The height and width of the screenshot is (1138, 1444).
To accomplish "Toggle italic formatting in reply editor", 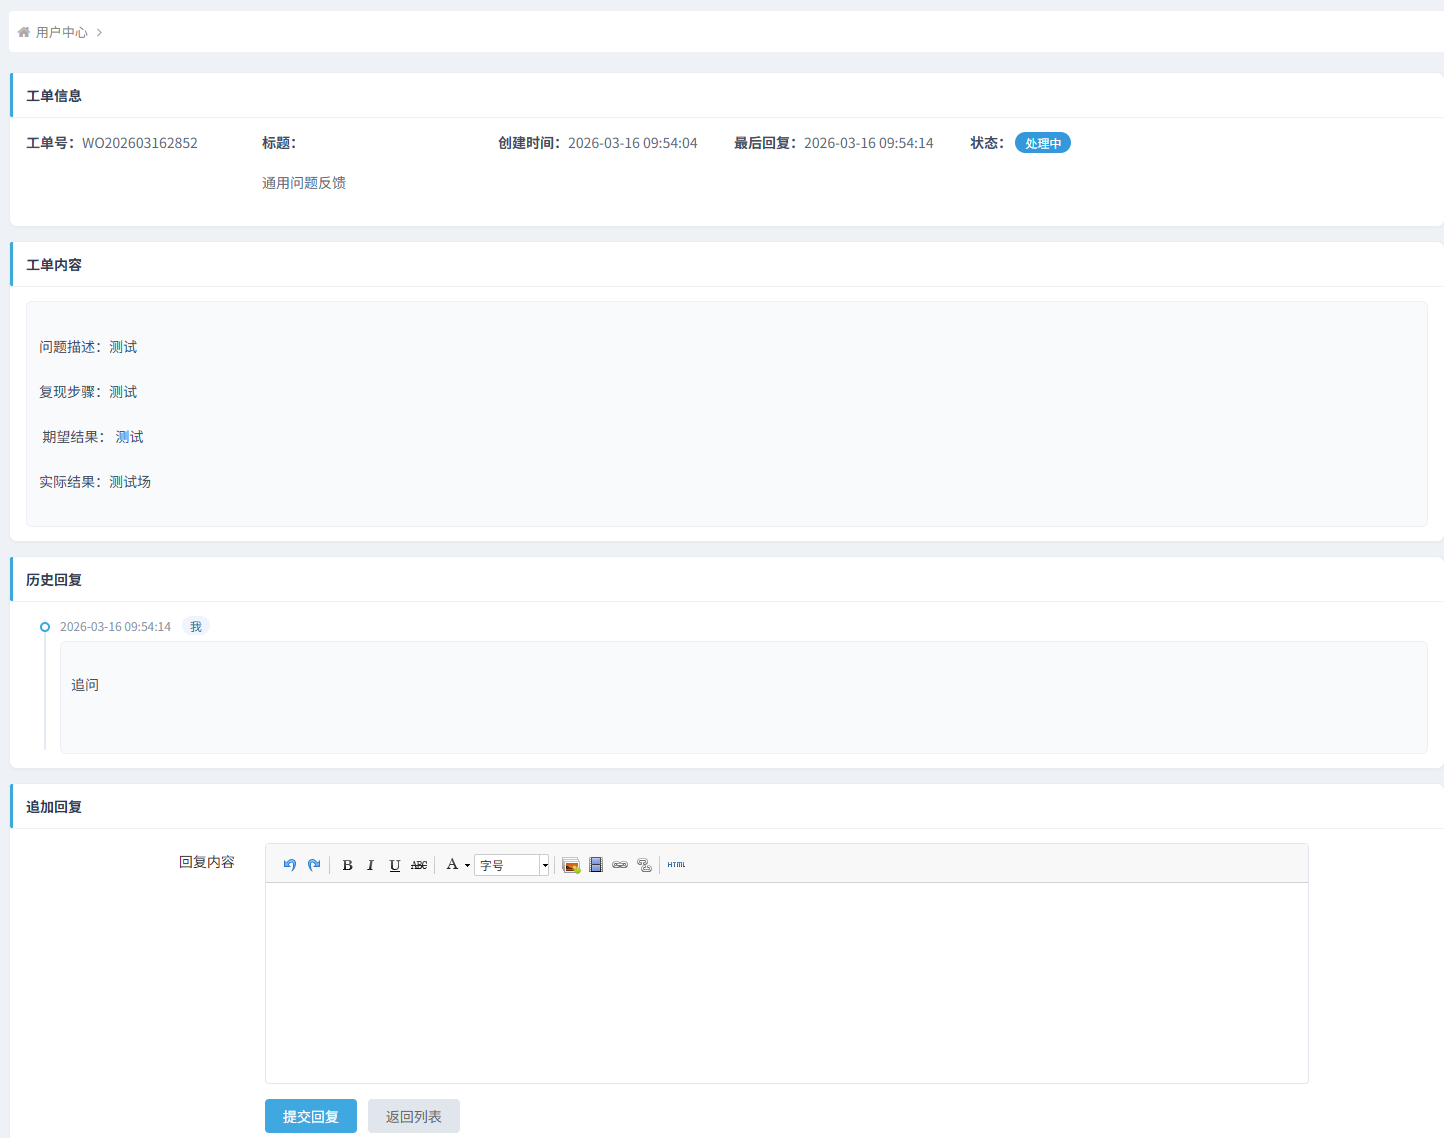I will tap(370, 865).
